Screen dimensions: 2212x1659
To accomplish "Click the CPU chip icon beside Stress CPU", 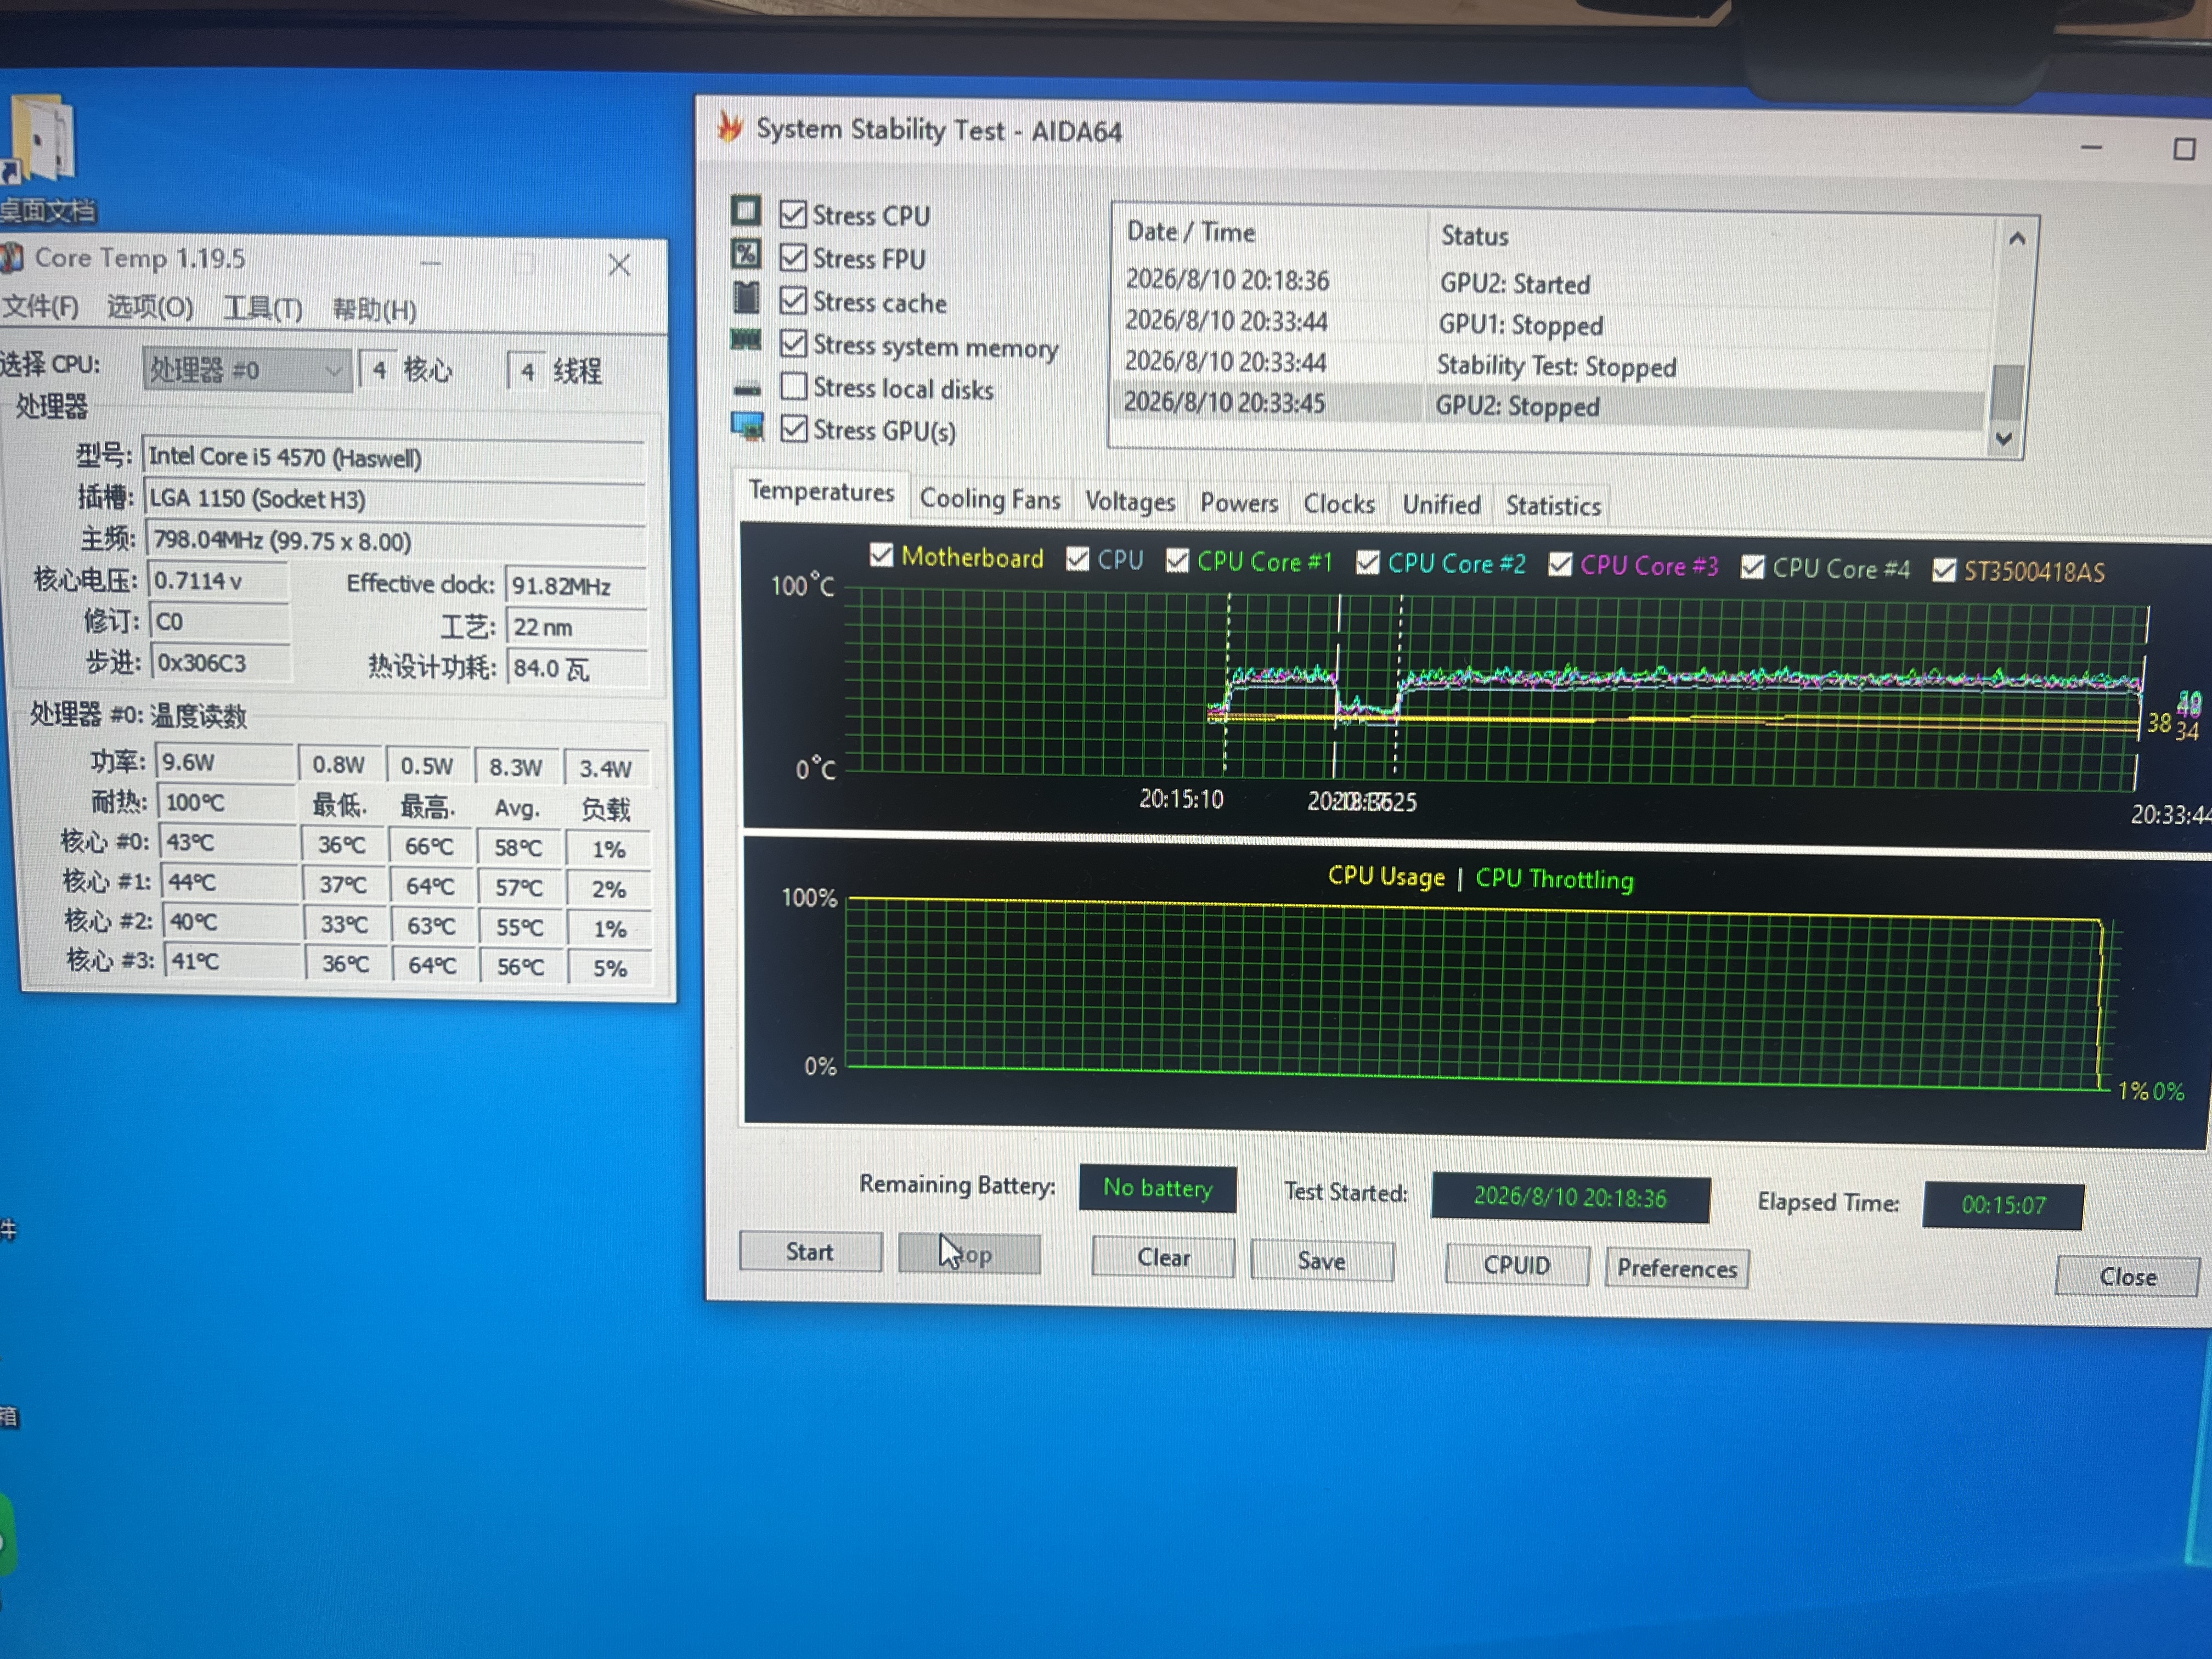I will pyautogui.click(x=745, y=211).
